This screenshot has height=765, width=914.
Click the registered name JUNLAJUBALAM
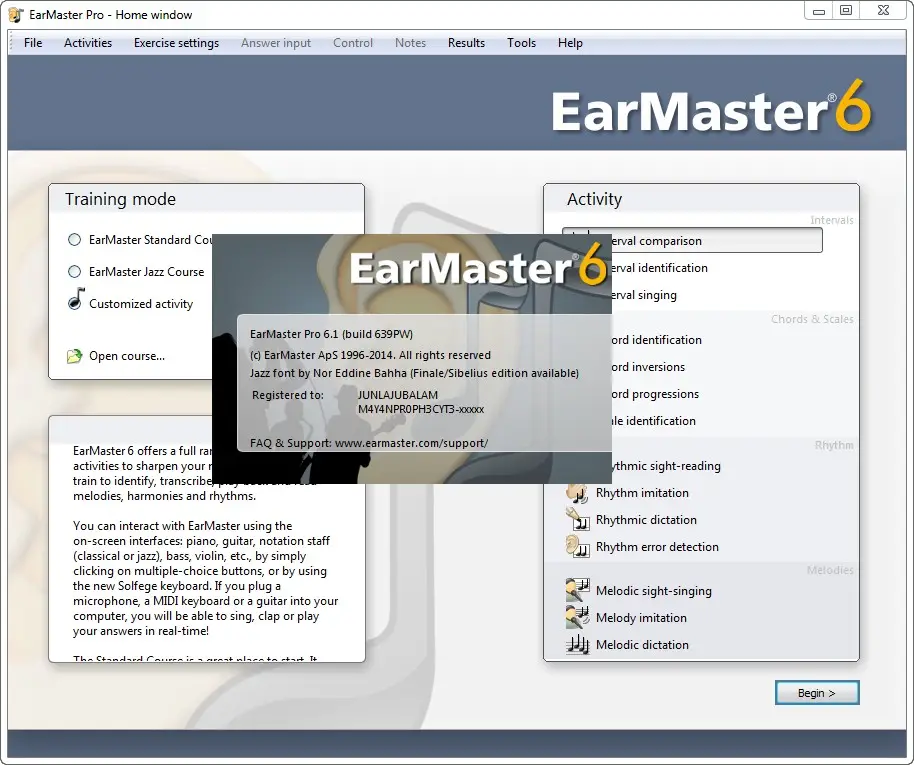pos(398,395)
